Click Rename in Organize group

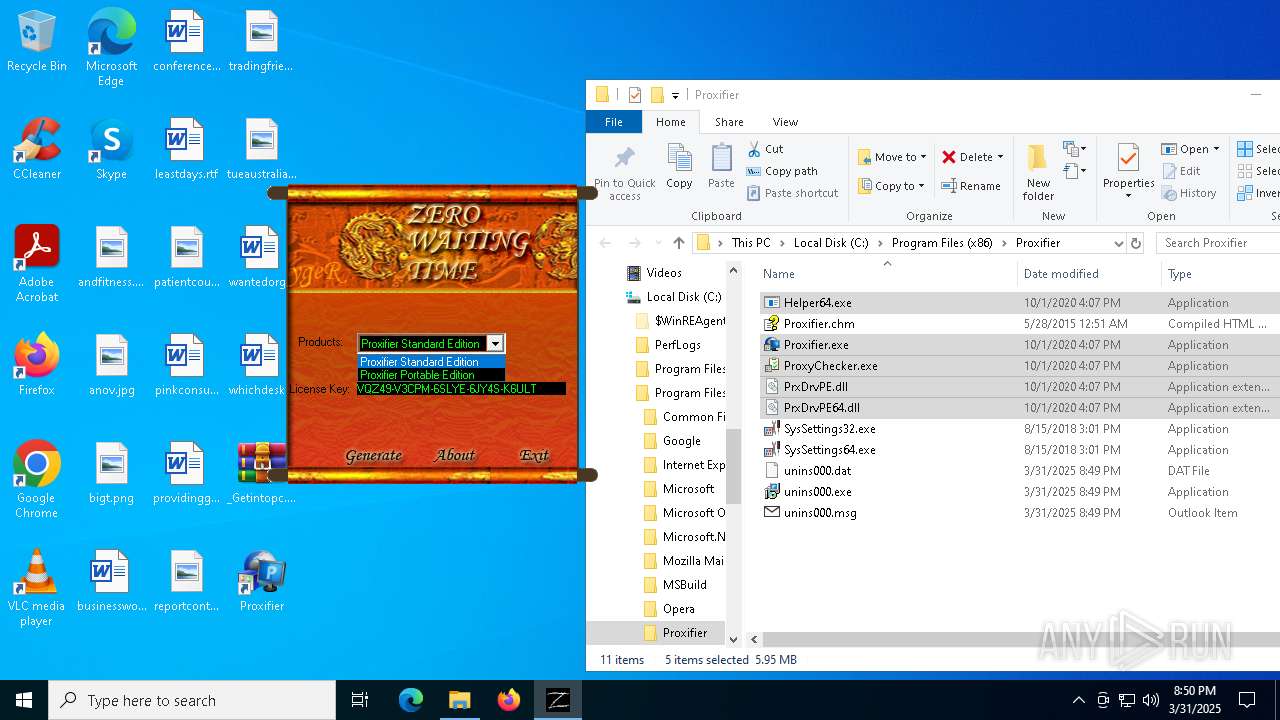point(971,186)
